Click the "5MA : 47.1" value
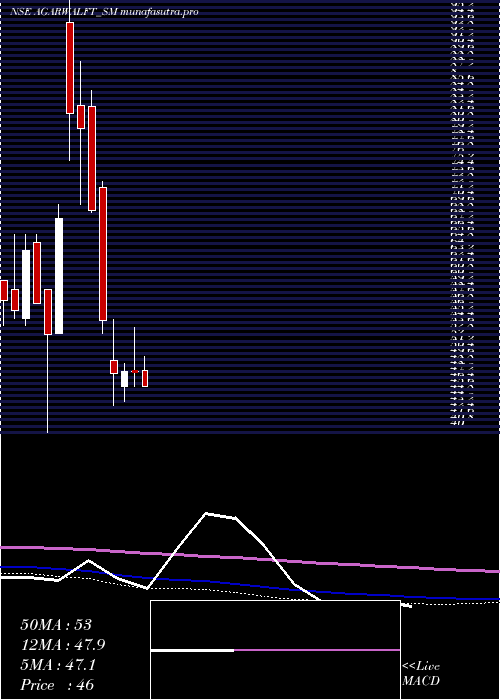500x700 pixels. pos(58,665)
